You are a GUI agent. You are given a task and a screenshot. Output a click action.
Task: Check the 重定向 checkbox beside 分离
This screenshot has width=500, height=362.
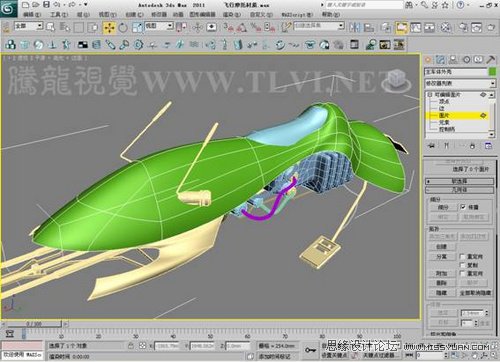[463, 256]
